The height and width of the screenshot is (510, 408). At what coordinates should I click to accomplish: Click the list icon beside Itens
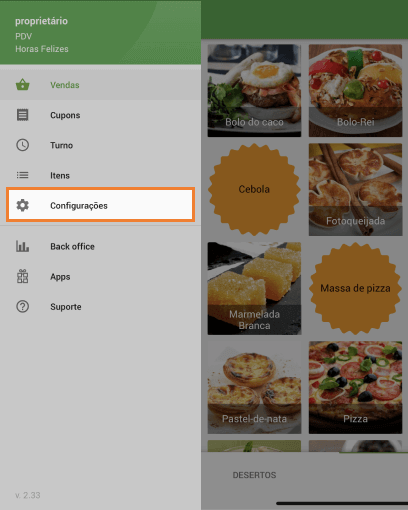[x=23, y=175]
